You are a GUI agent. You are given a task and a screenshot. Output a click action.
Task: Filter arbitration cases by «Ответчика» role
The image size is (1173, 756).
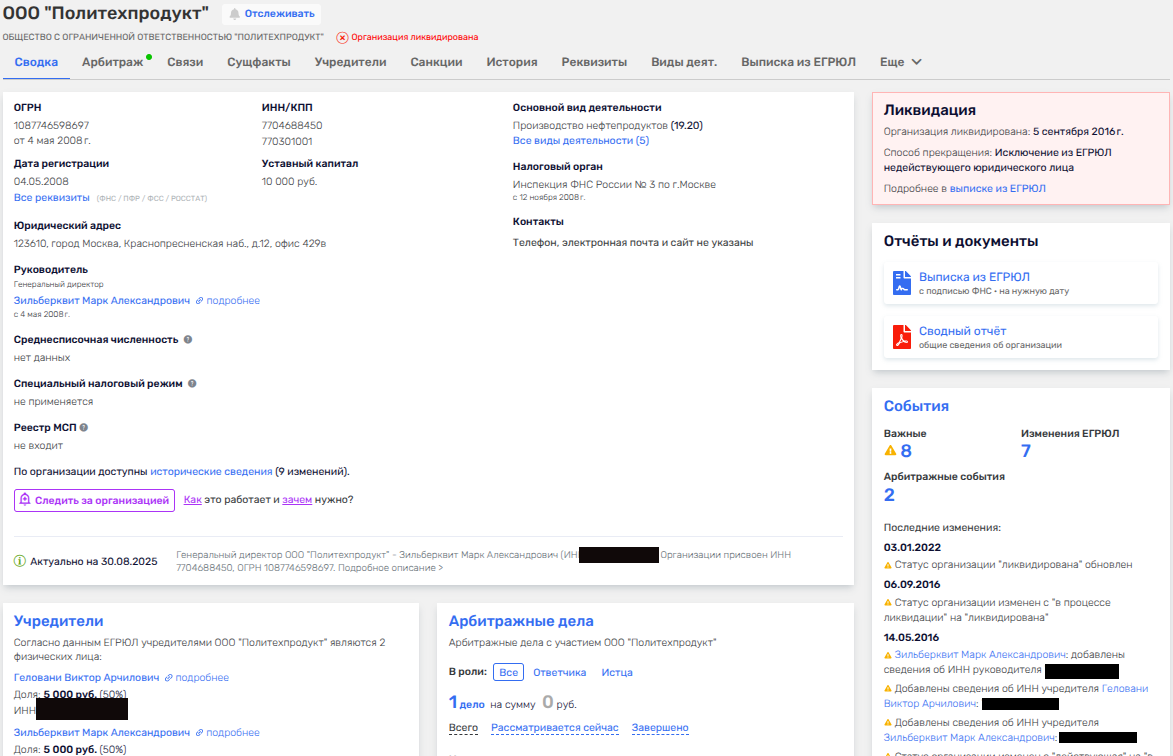[x=559, y=672]
